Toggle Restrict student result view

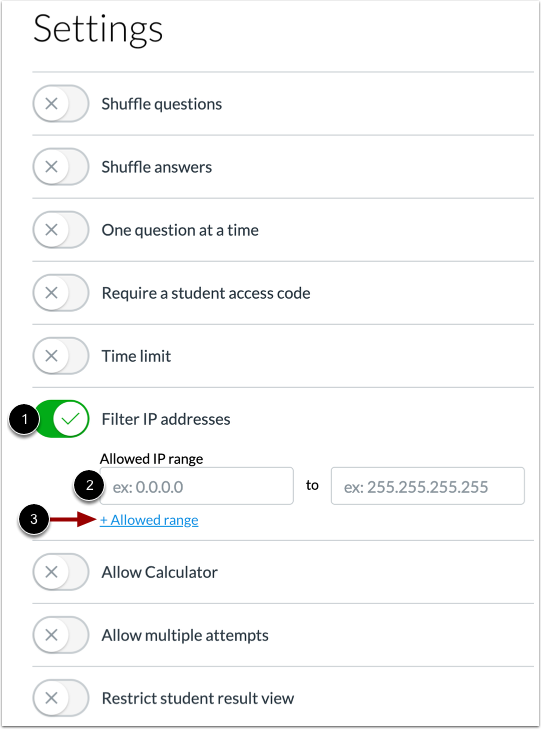[x=60, y=698]
